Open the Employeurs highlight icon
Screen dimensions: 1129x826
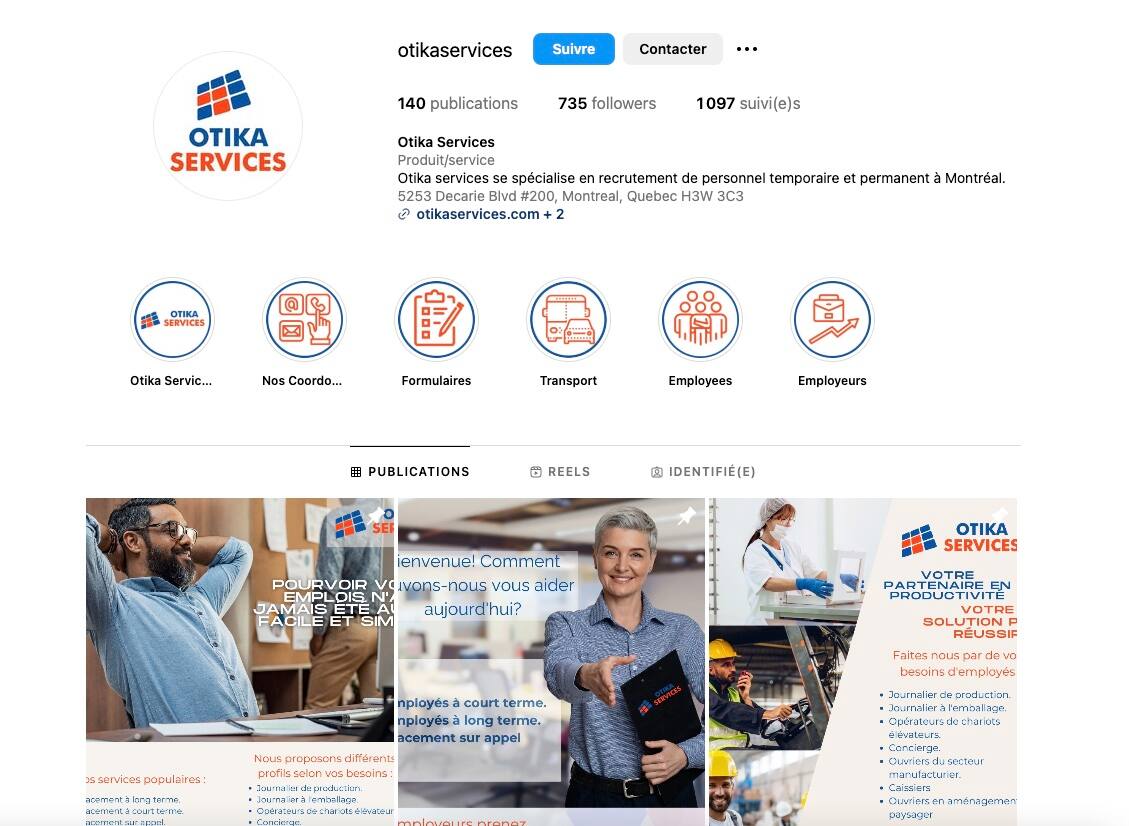[832, 319]
